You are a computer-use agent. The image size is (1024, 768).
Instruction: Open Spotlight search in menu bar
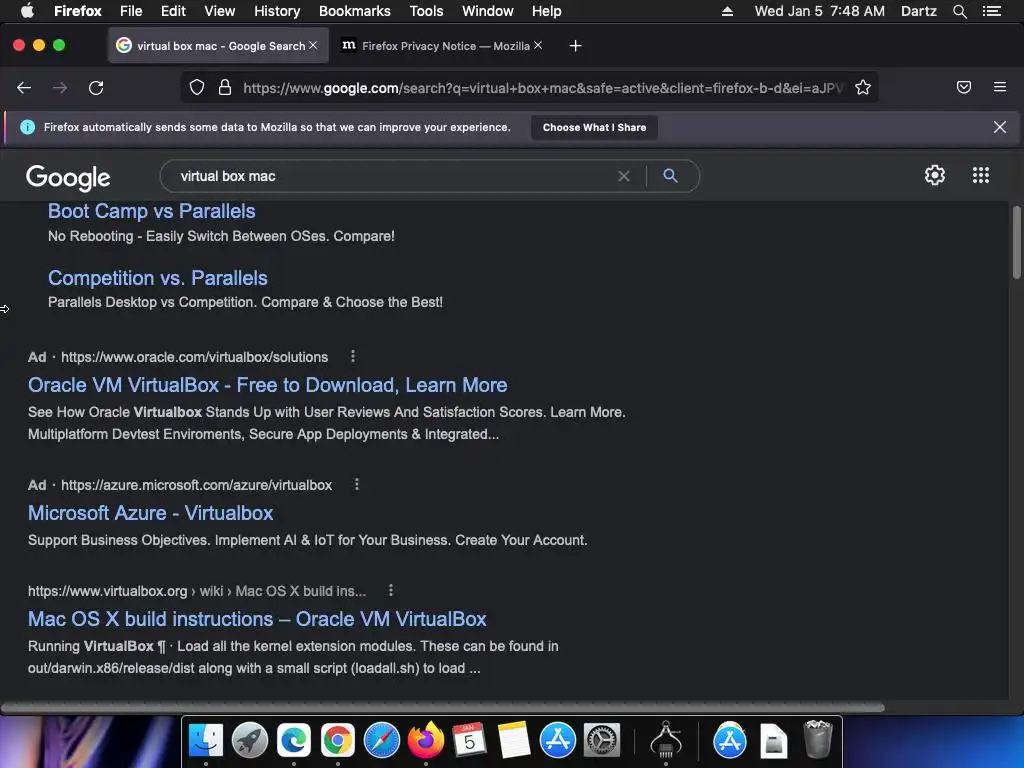959,11
